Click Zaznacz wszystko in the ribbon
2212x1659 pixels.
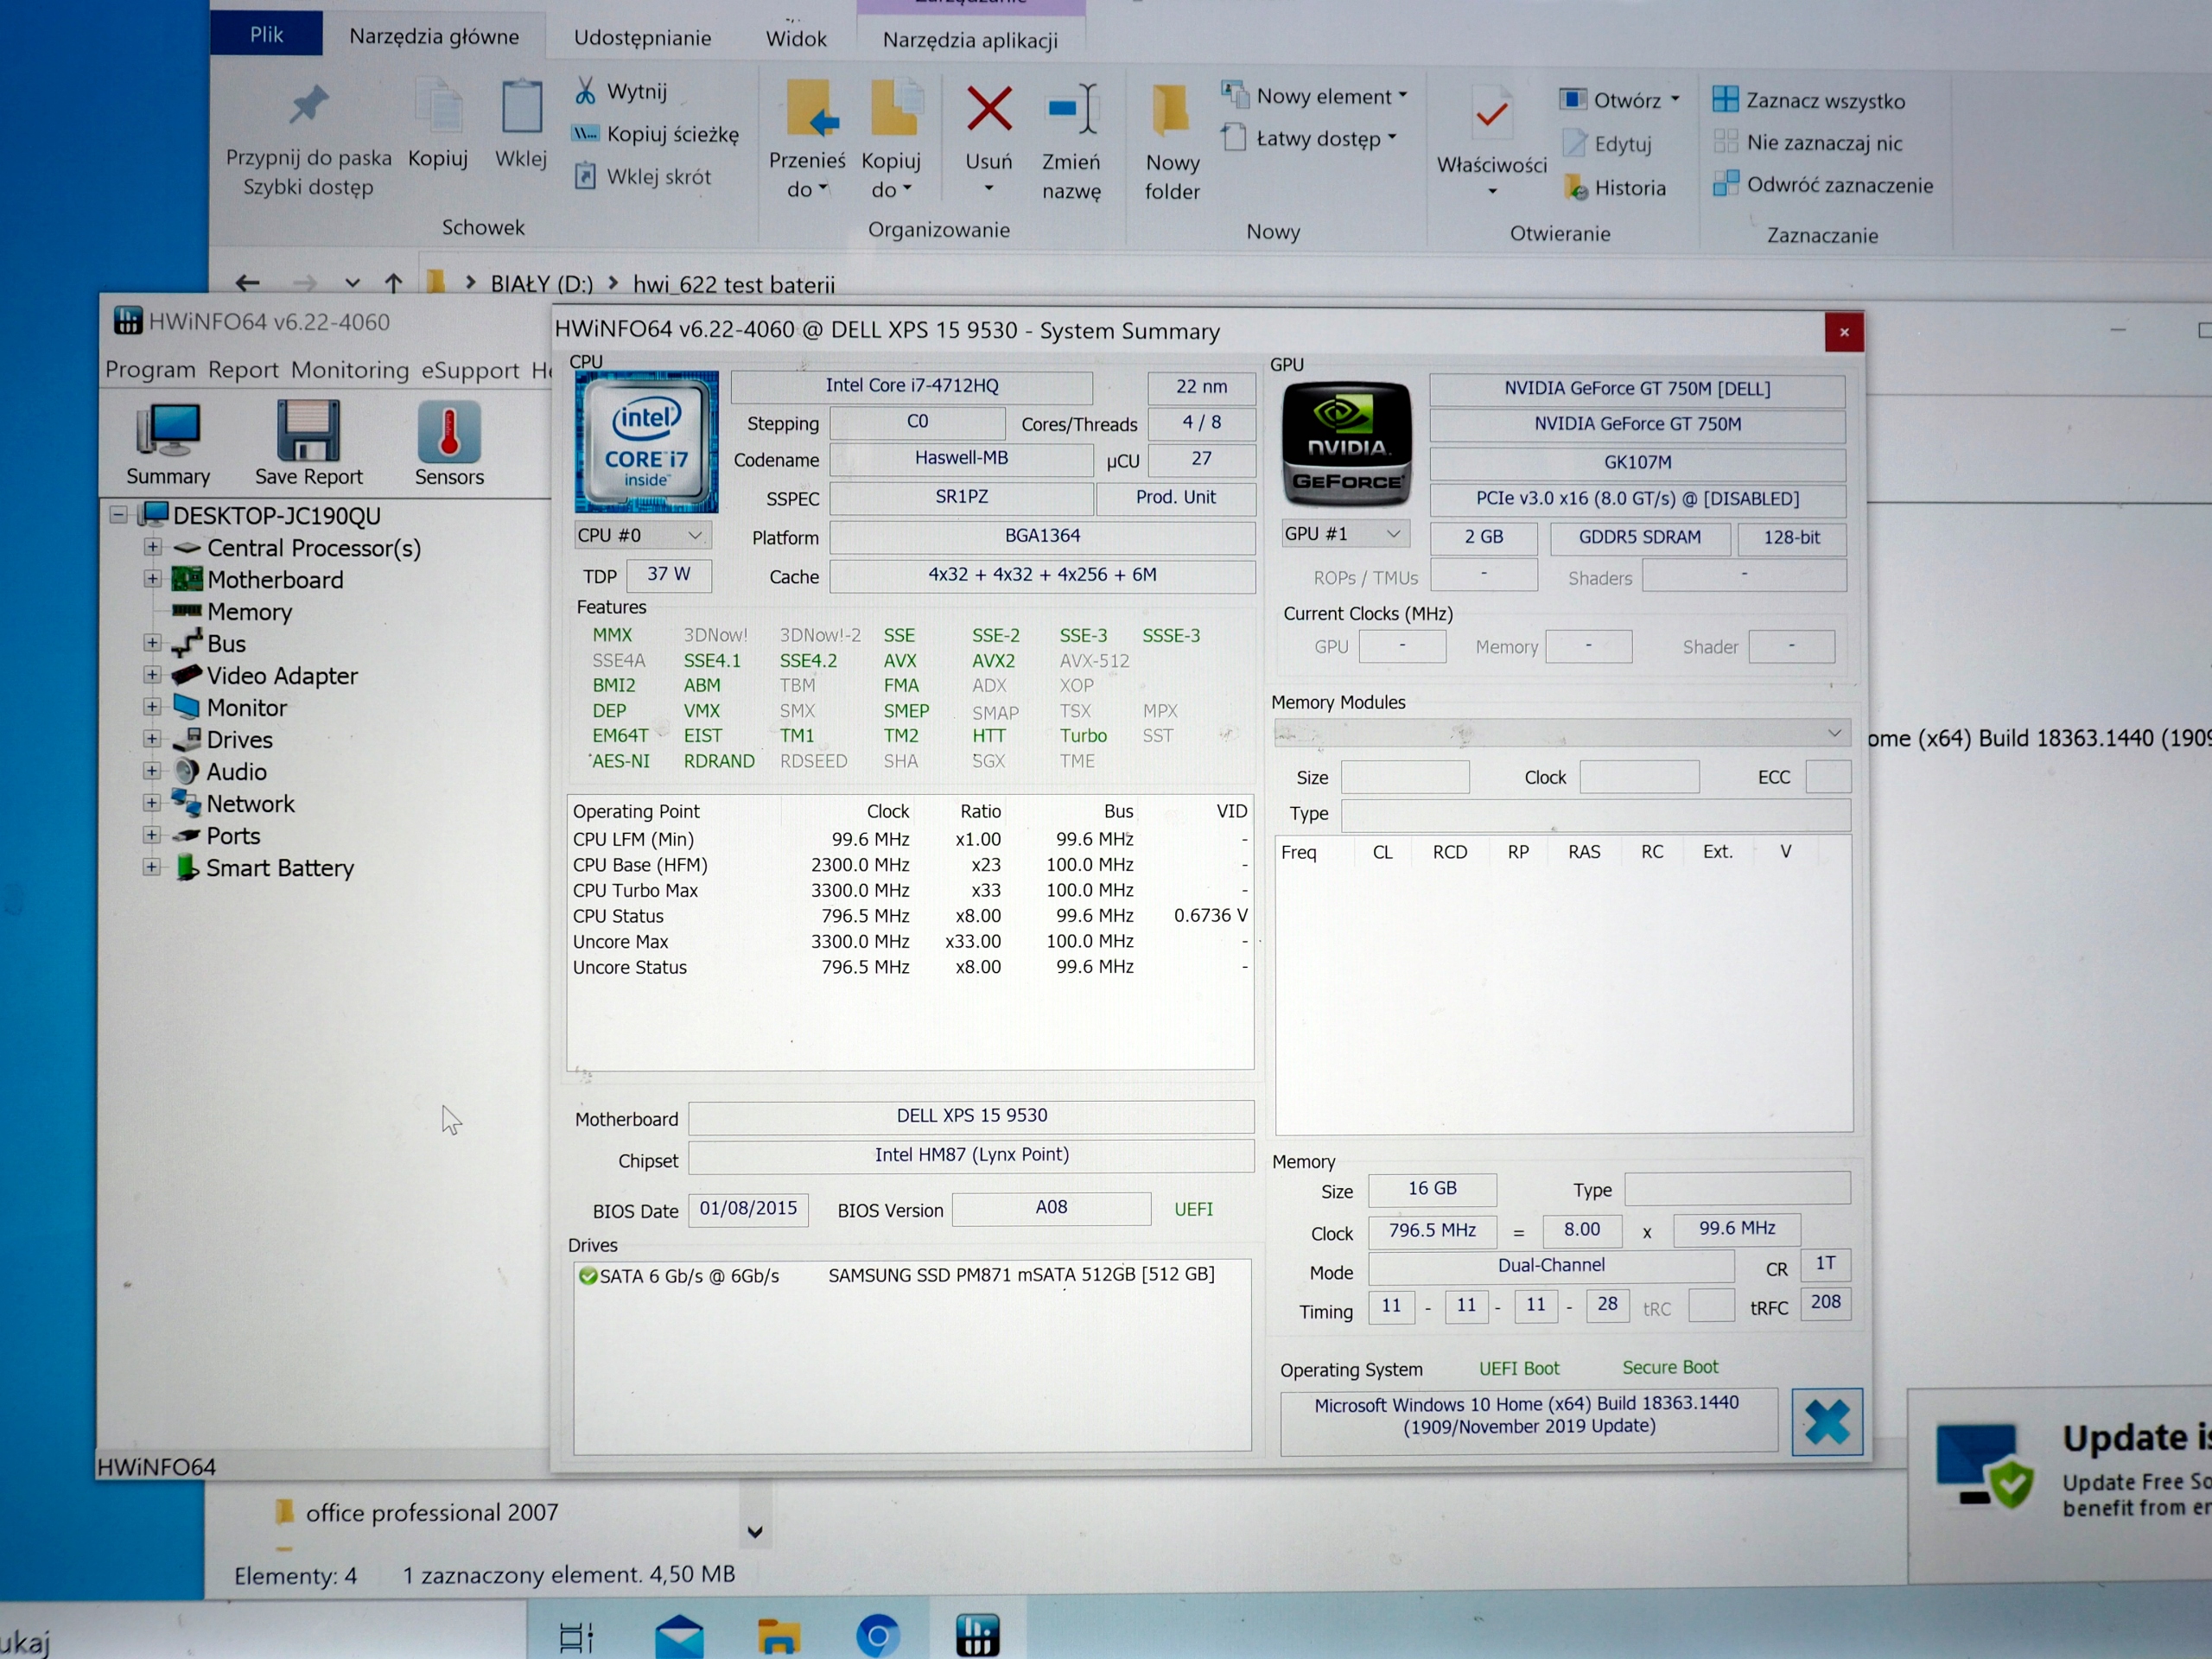[x=1809, y=100]
